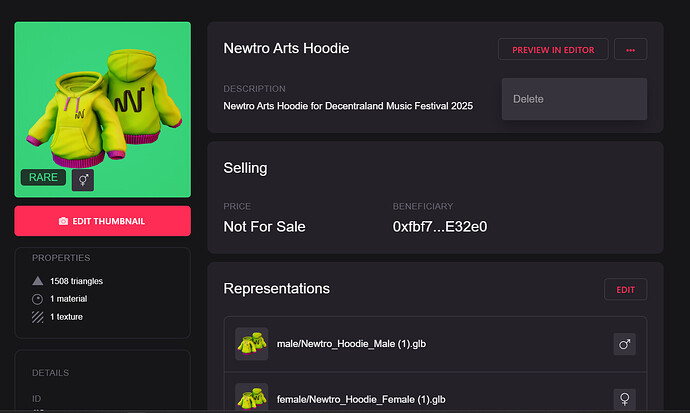Click the female hoodie GLB thumbnail icon

click(x=251, y=398)
